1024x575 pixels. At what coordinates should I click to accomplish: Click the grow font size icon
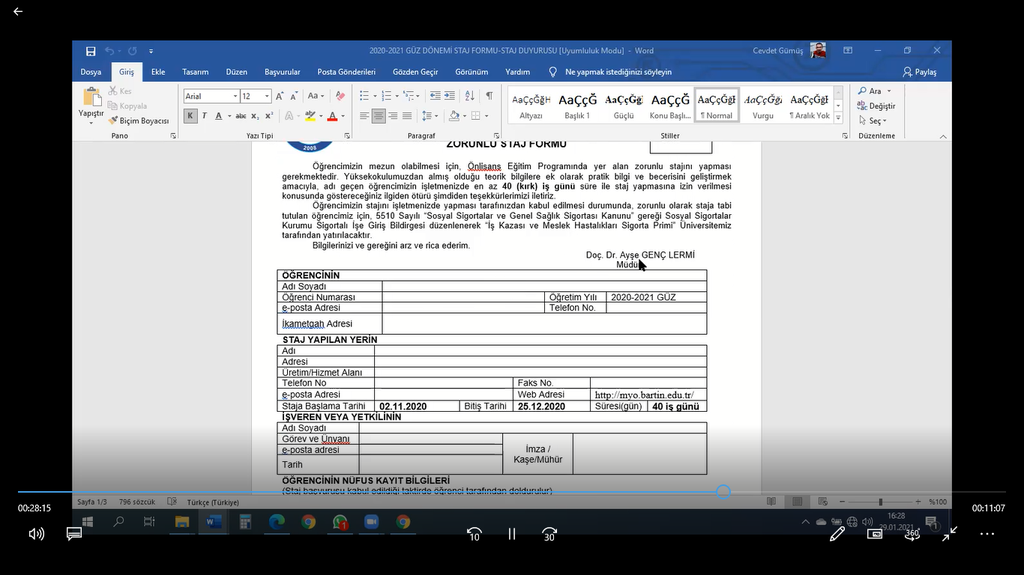280,96
